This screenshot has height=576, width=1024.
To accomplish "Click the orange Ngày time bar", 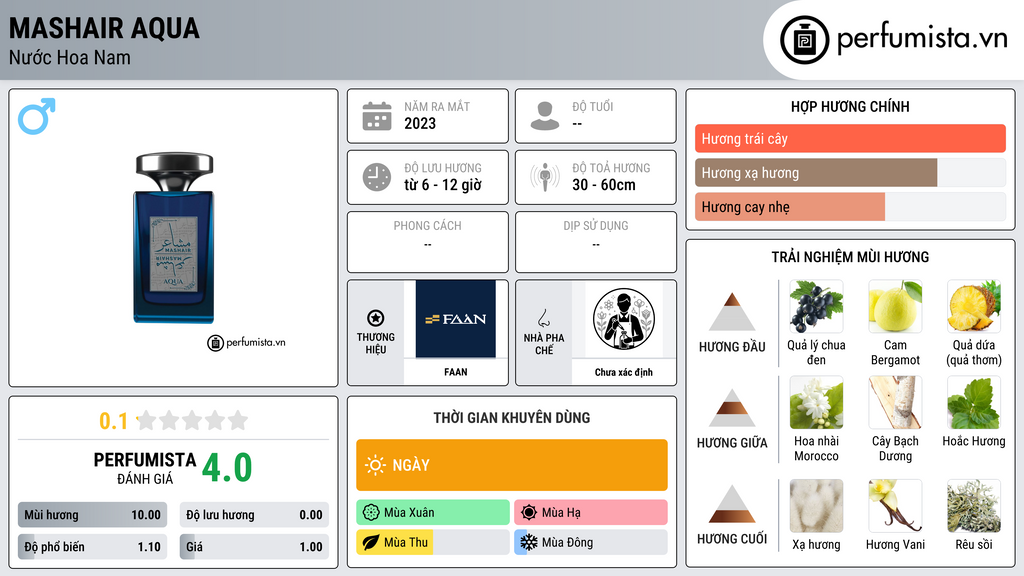I will (x=512, y=465).
